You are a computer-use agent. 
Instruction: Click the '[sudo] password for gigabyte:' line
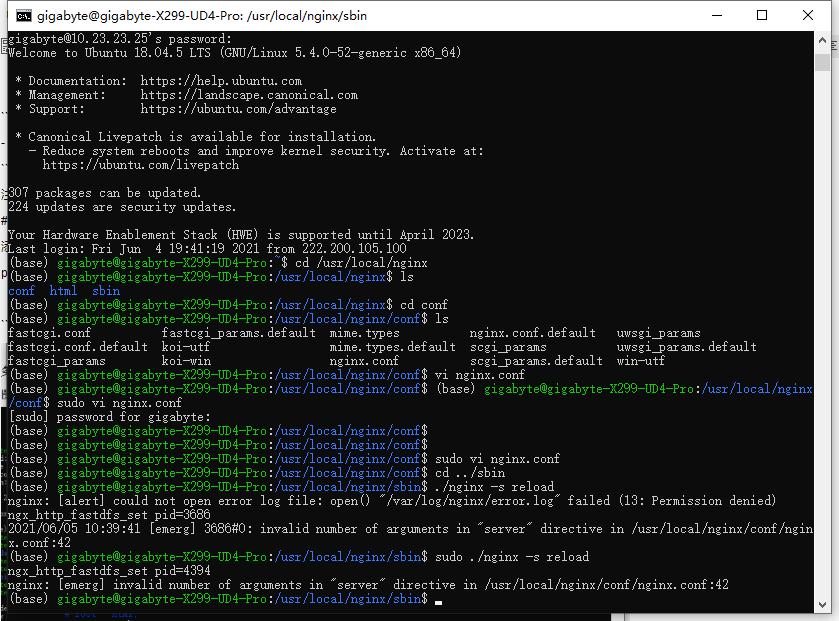(x=110, y=417)
